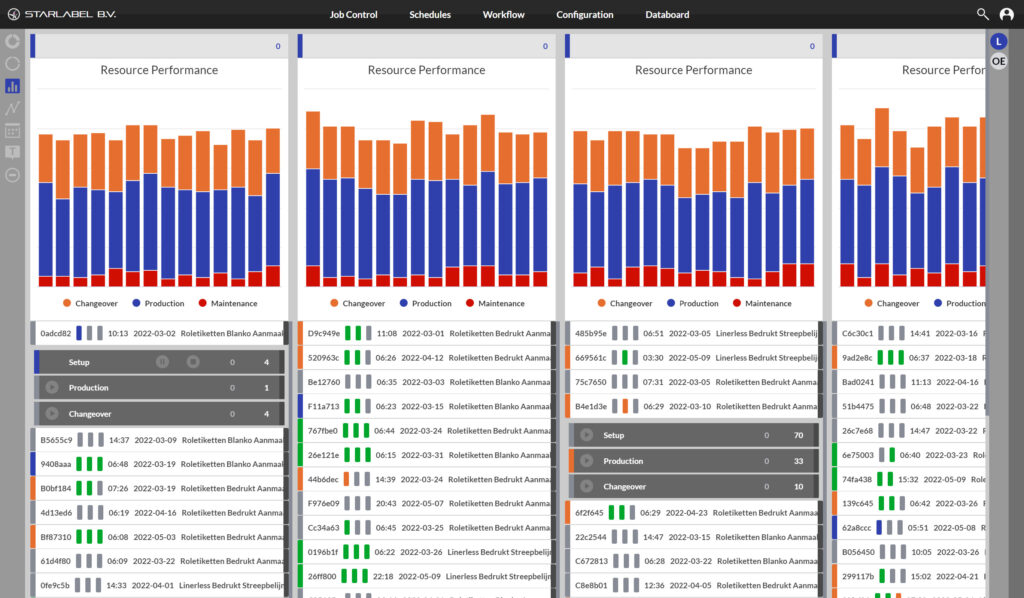The image size is (1024, 598).
Task: Click counter 0 in header above job 485b95e chart
Action: tap(812, 46)
